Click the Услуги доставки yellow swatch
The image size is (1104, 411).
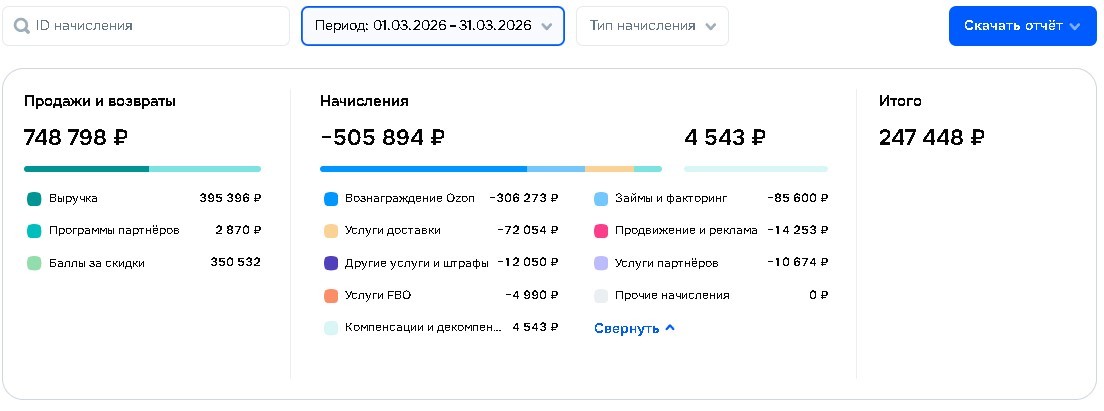[x=331, y=231]
